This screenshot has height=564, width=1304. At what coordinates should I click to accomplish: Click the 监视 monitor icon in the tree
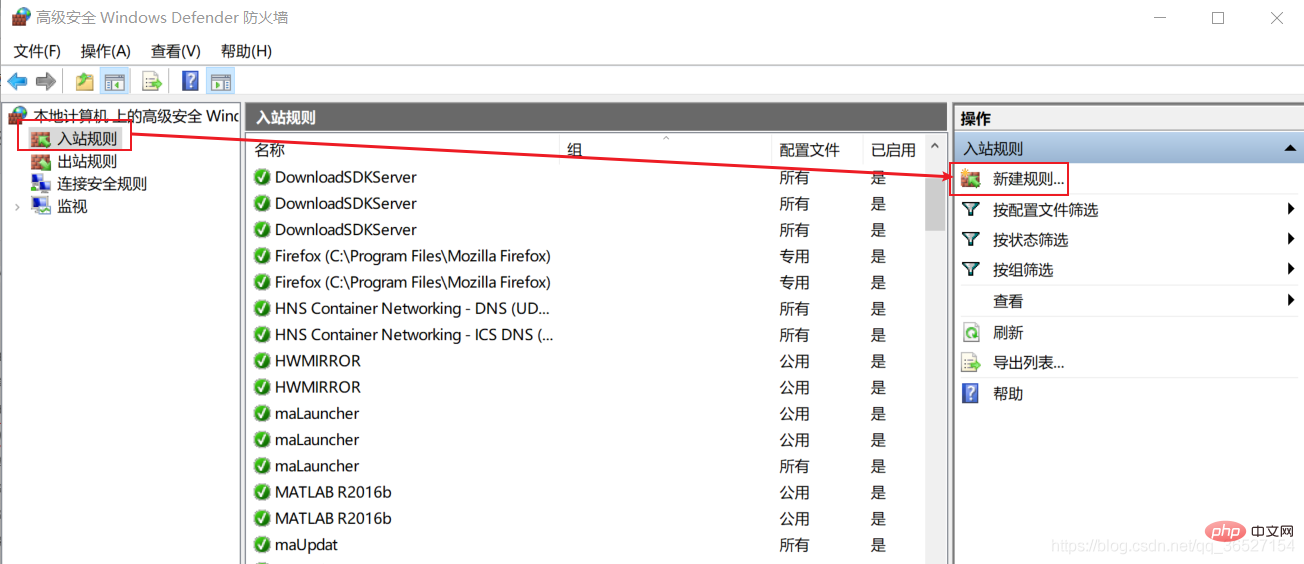41,206
